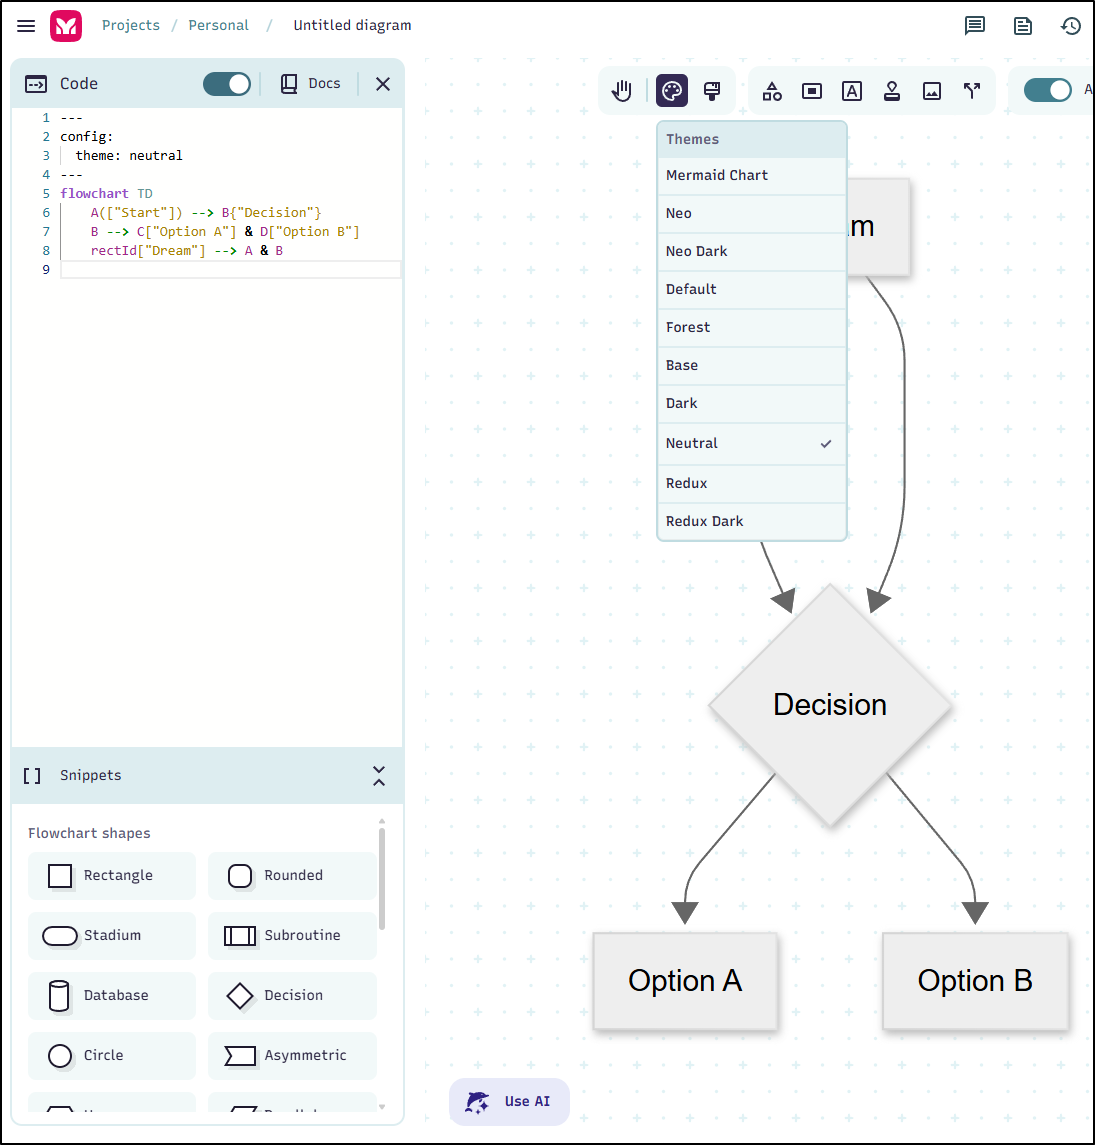Open the shapes toolbar icon
The image size is (1095, 1145).
click(x=772, y=91)
